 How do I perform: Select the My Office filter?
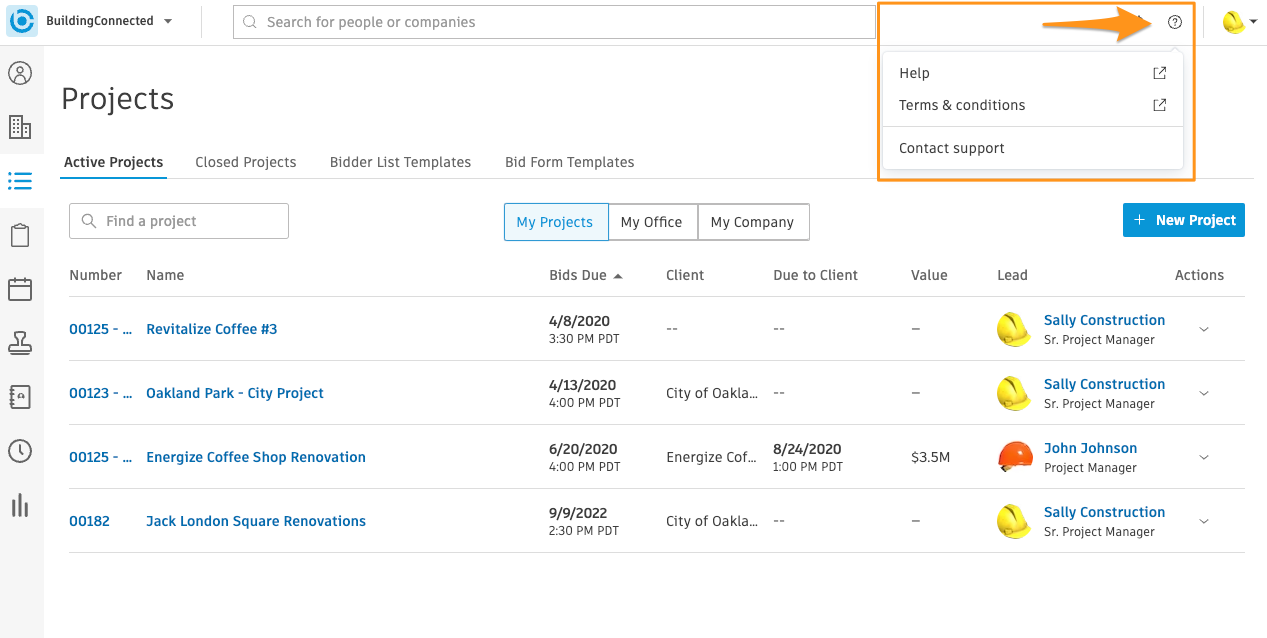pyautogui.click(x=651, y=222)
